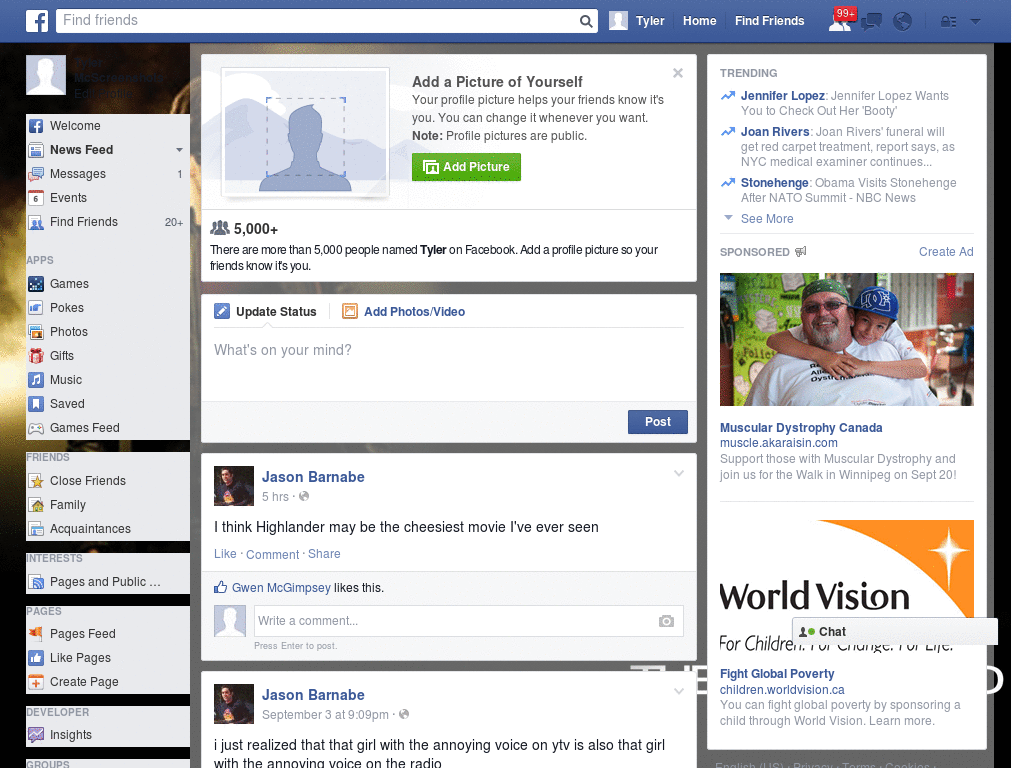The height and width of the screenshot is (768, 1024).
Task: Click the Welcome sidebar icon
Action: 36,126
